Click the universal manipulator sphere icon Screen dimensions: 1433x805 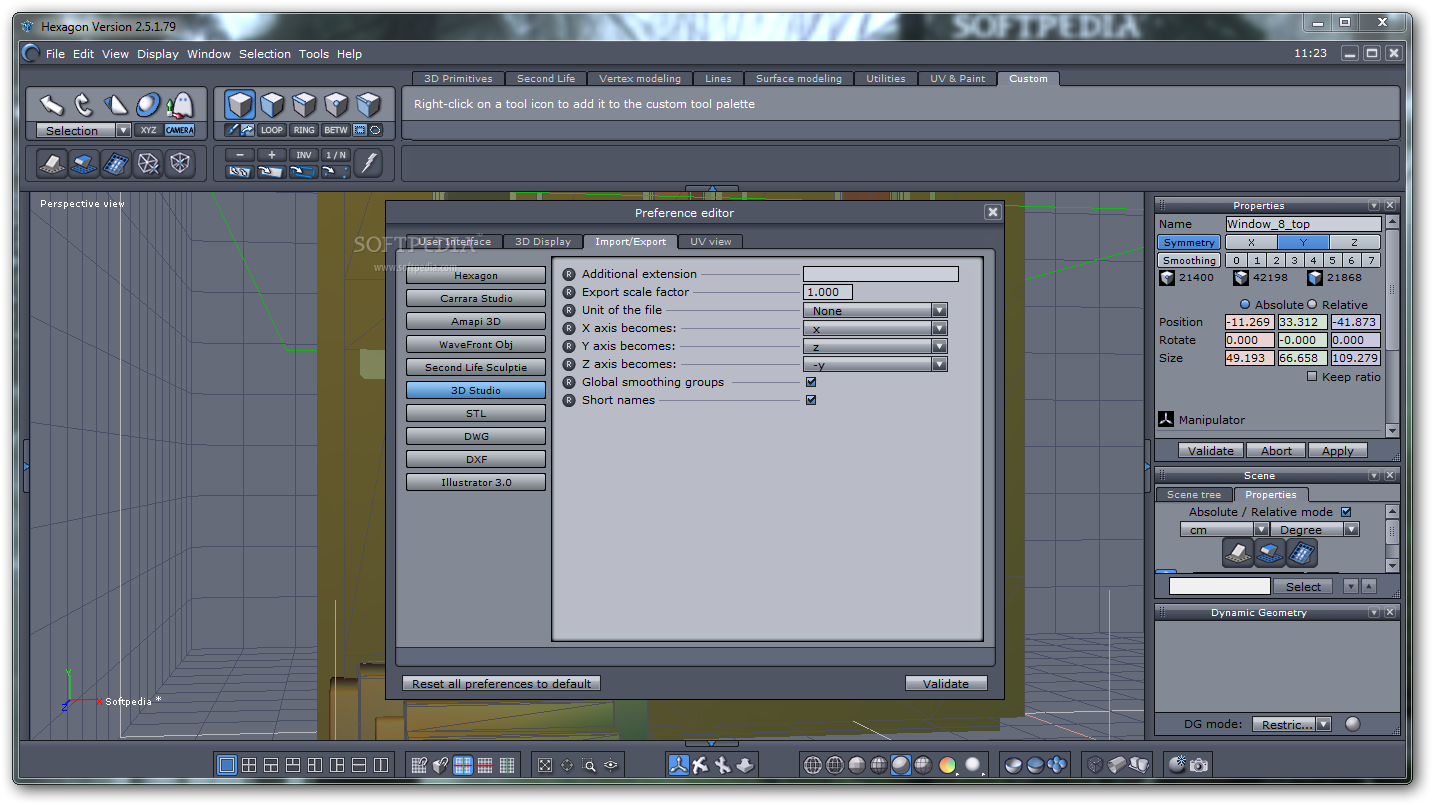tap(148, 104)
